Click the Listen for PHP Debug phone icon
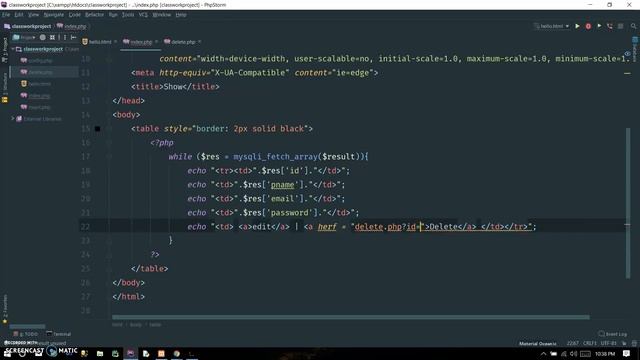Viewport: 640px width, 360px height. 610,26
